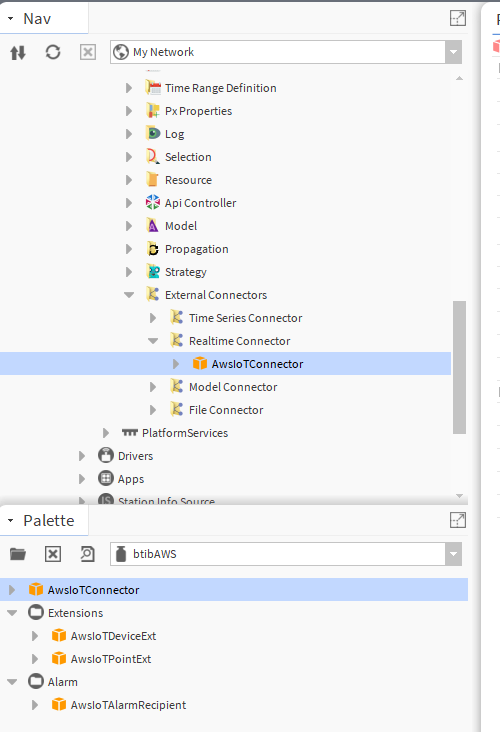Expand the Time Series Connector node

(x=153, y=318)
